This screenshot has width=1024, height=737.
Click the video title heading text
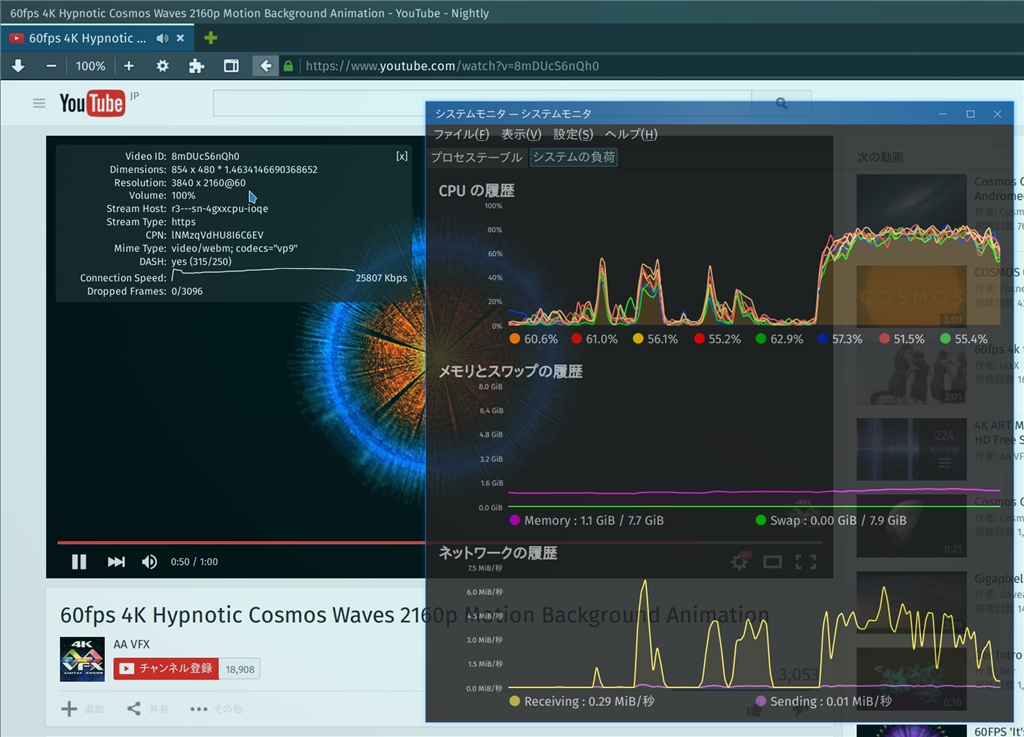(415, 615)
